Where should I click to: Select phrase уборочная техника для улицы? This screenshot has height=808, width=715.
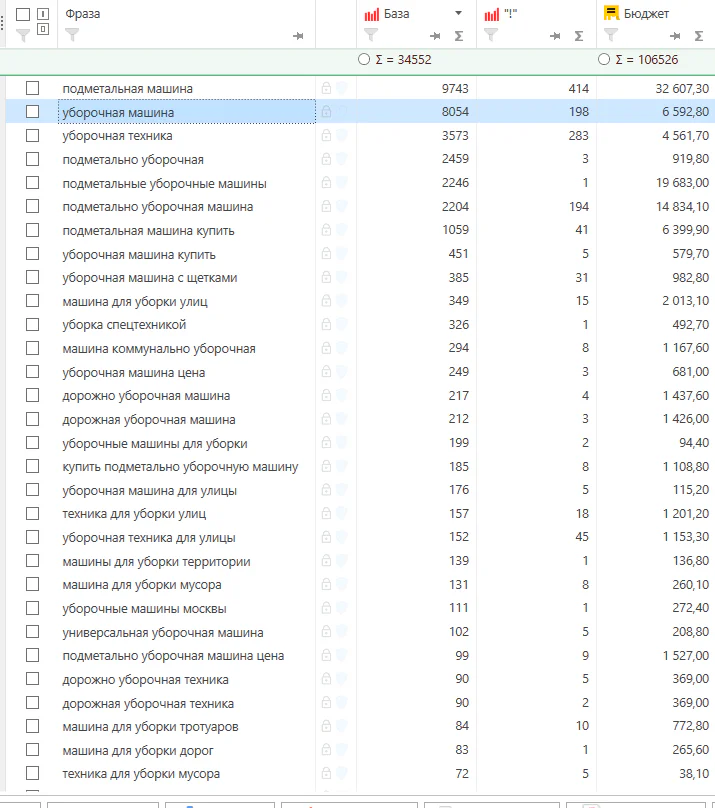pyautogui.click(x=149, y=537)
